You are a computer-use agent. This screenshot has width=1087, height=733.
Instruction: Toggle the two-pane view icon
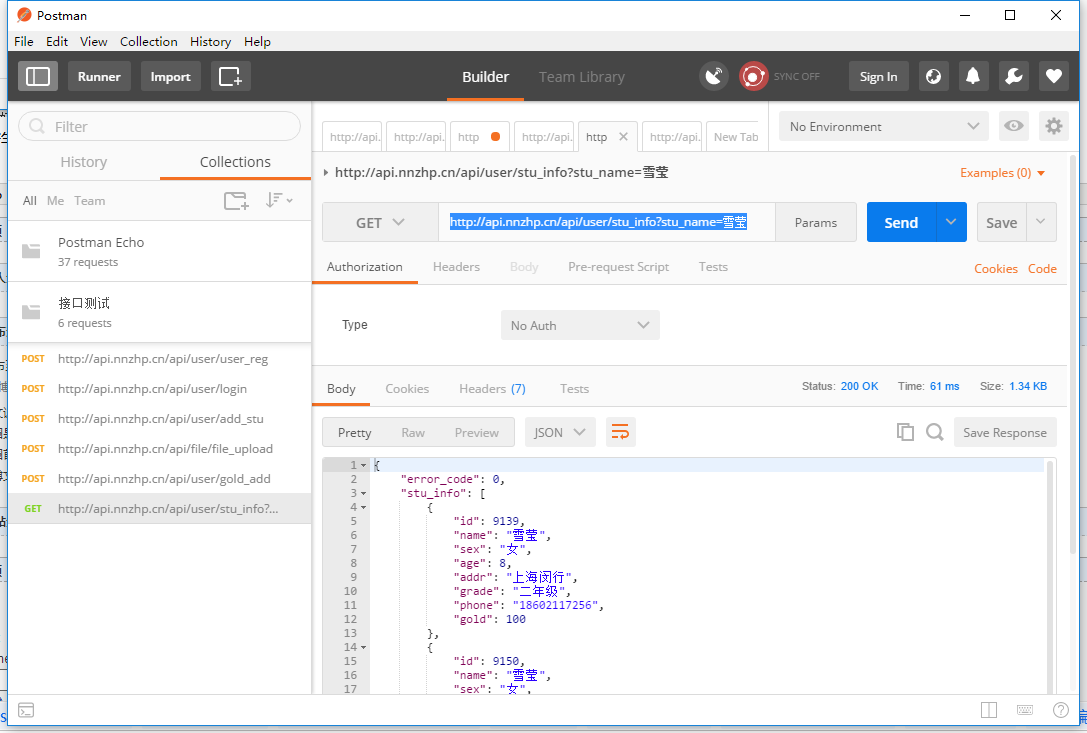pos(989,710)
